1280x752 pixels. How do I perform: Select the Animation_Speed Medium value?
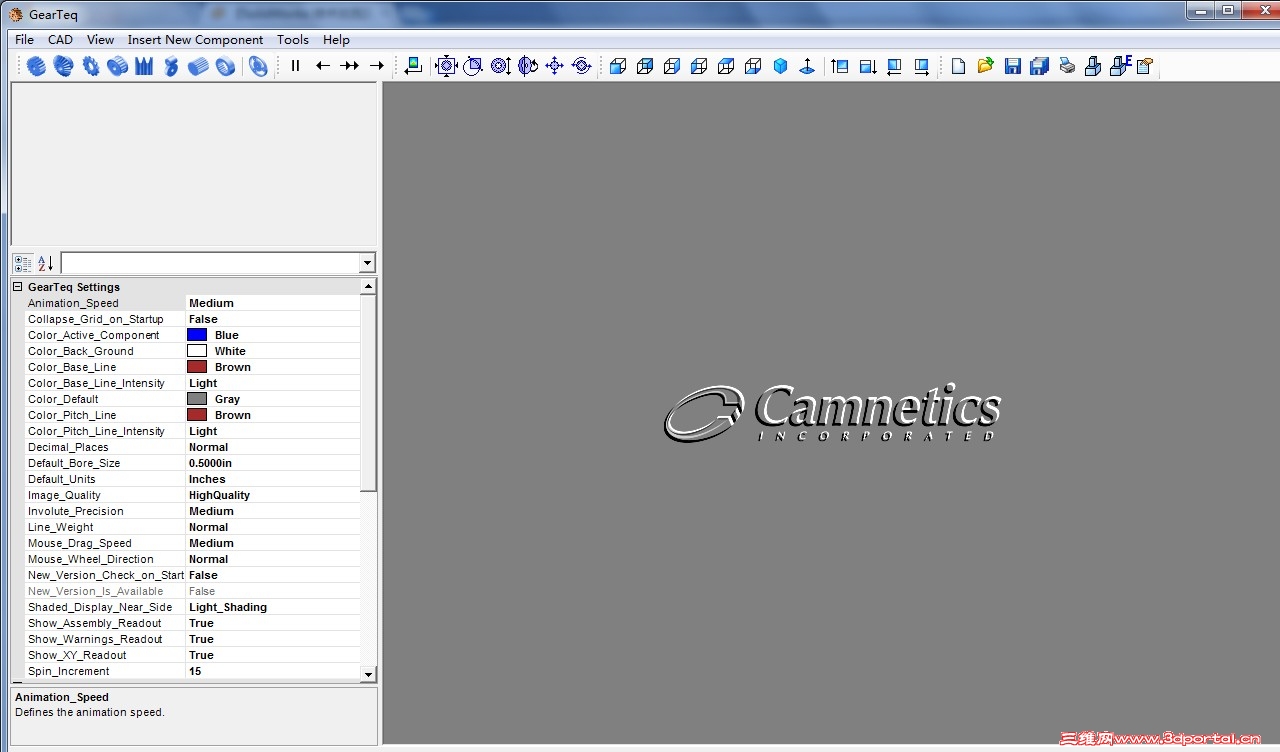(x=272, y=303)
